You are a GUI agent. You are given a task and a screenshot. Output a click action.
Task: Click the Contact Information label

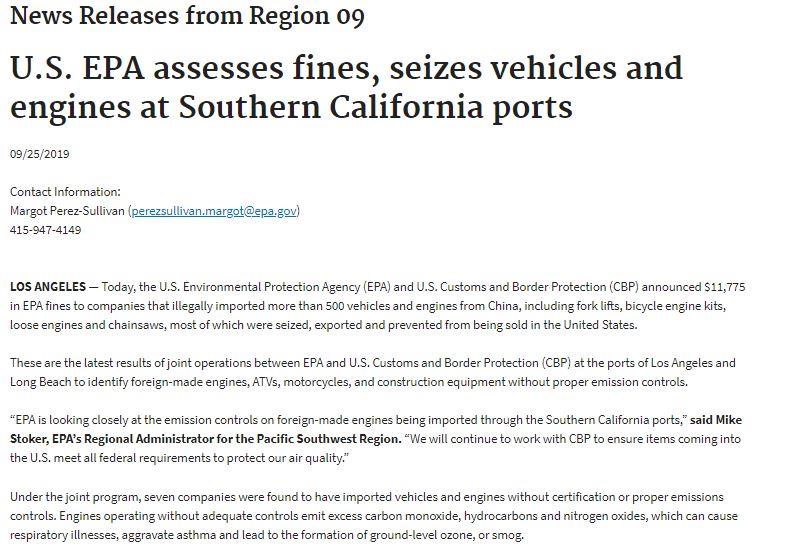(65, 192)
